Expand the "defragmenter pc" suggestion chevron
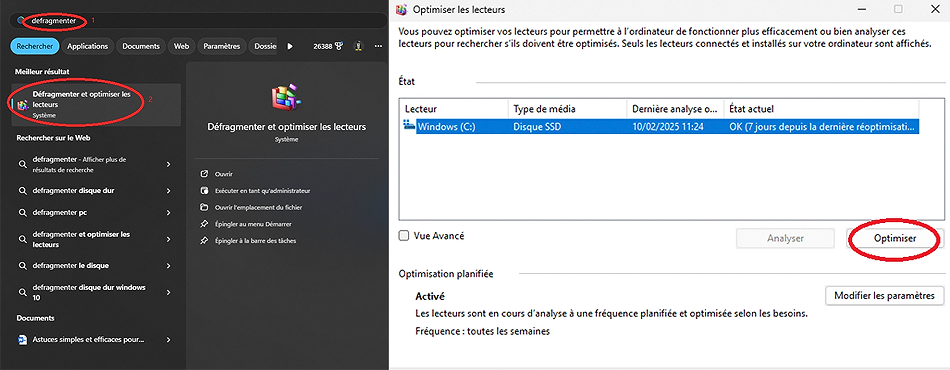 pyautogui.click(x=168, y=213)
